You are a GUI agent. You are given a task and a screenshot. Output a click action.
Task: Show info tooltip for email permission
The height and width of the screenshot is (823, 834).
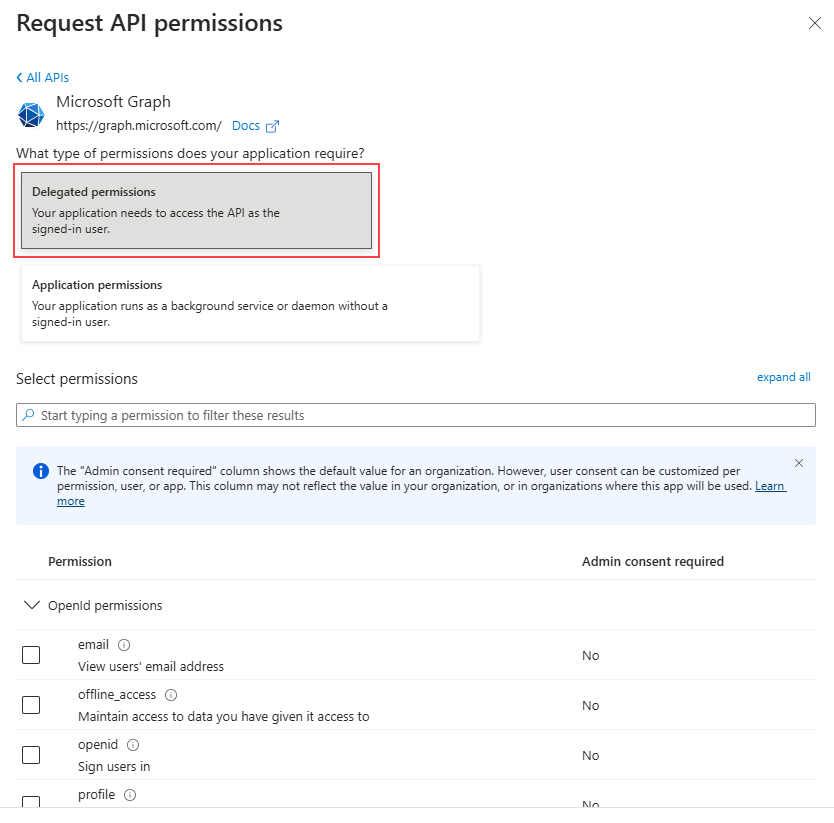click(x=124, y=645)
